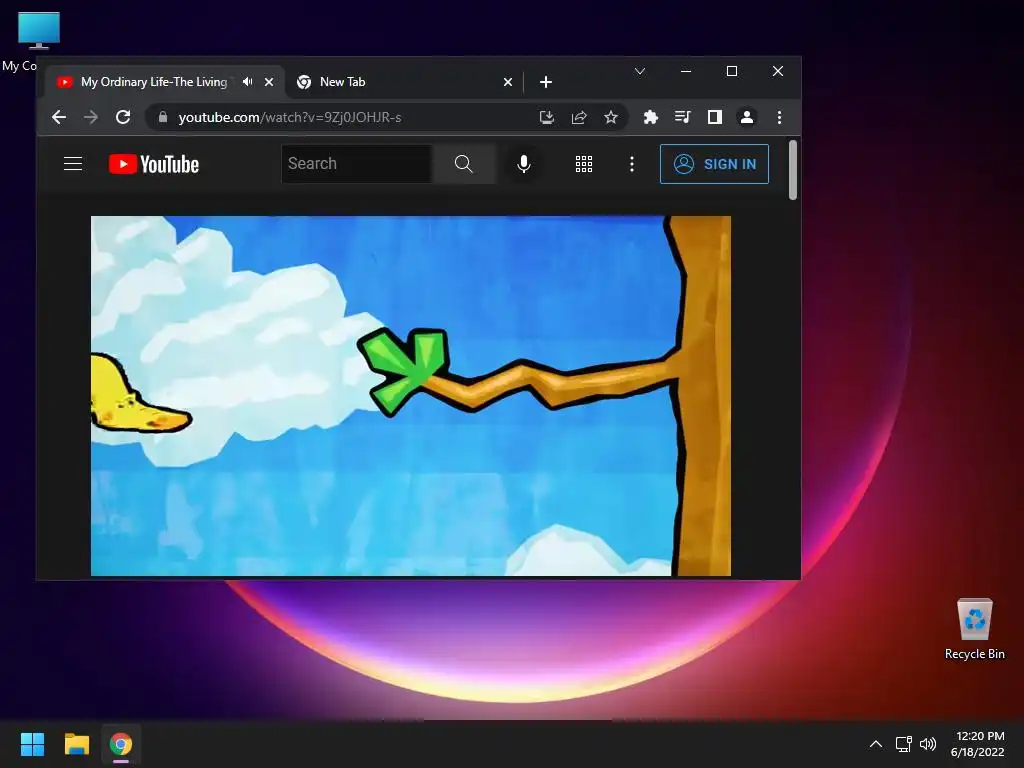Open the YouTube apps grid

point(584,164)
